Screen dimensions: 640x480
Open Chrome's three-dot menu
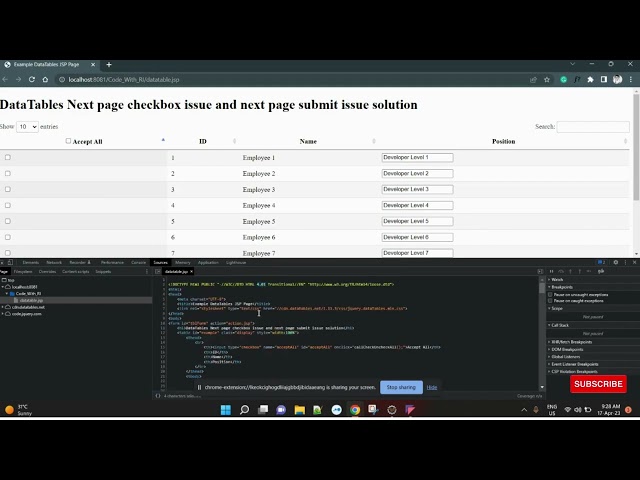pos(631,80)
